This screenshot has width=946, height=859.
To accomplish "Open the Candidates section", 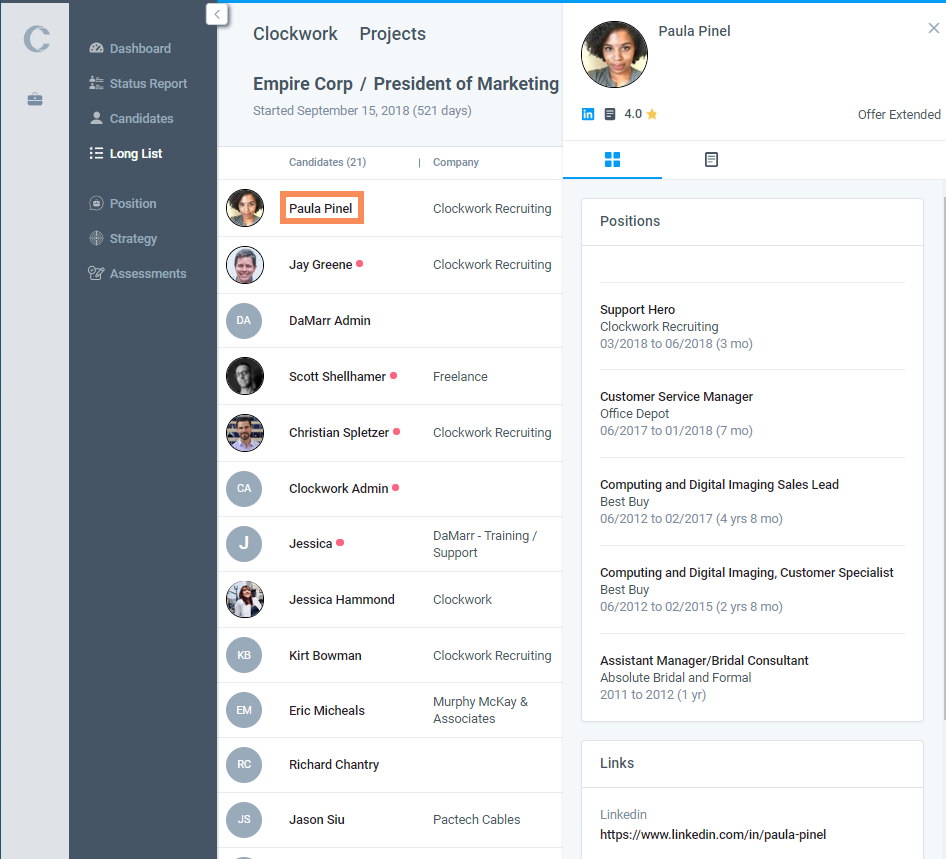I will coord(141,118).
